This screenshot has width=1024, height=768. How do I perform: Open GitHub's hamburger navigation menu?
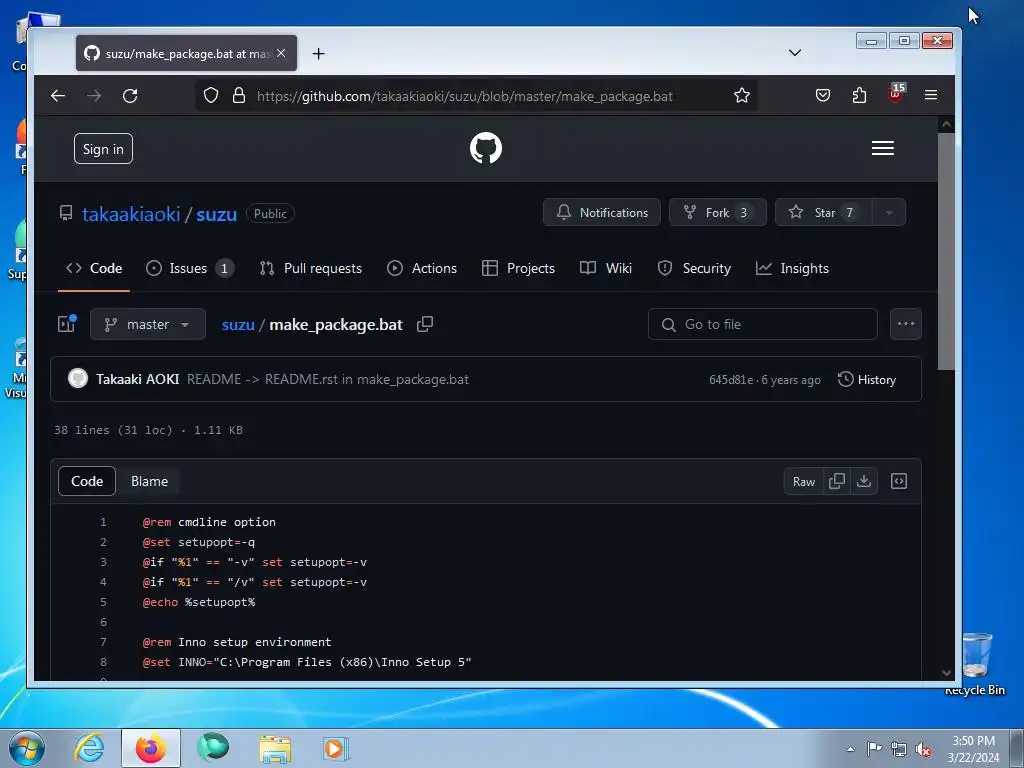[882, 148]
